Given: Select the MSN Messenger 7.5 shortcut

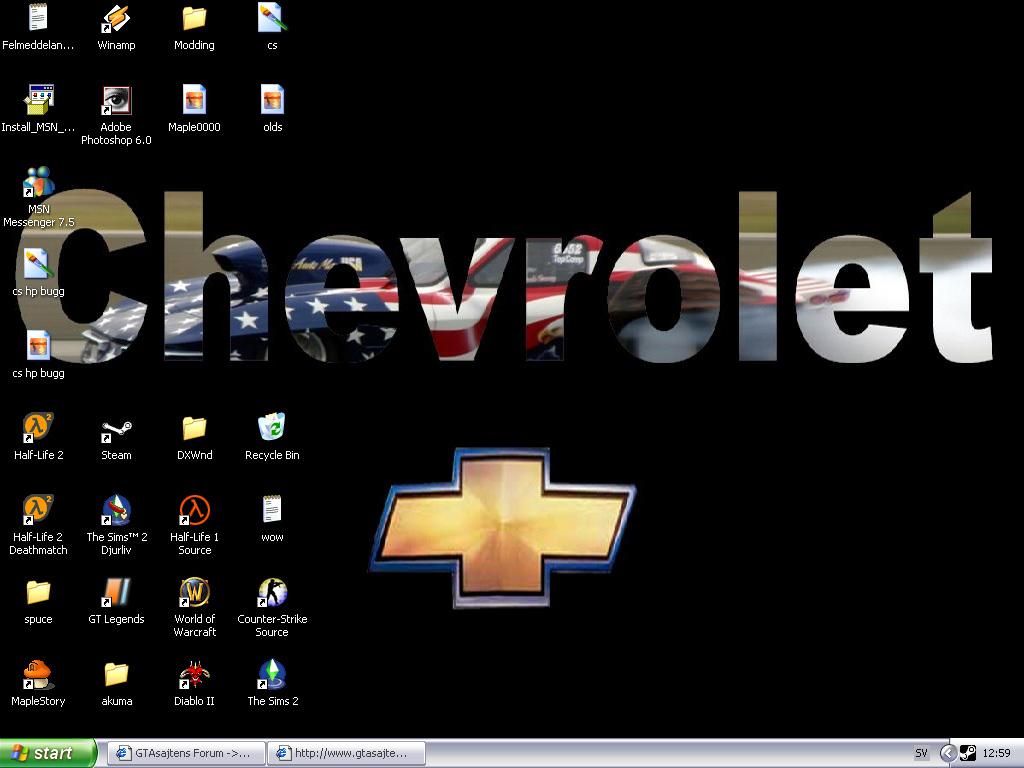Looking at the screenshot, I should tap(39, 182).
